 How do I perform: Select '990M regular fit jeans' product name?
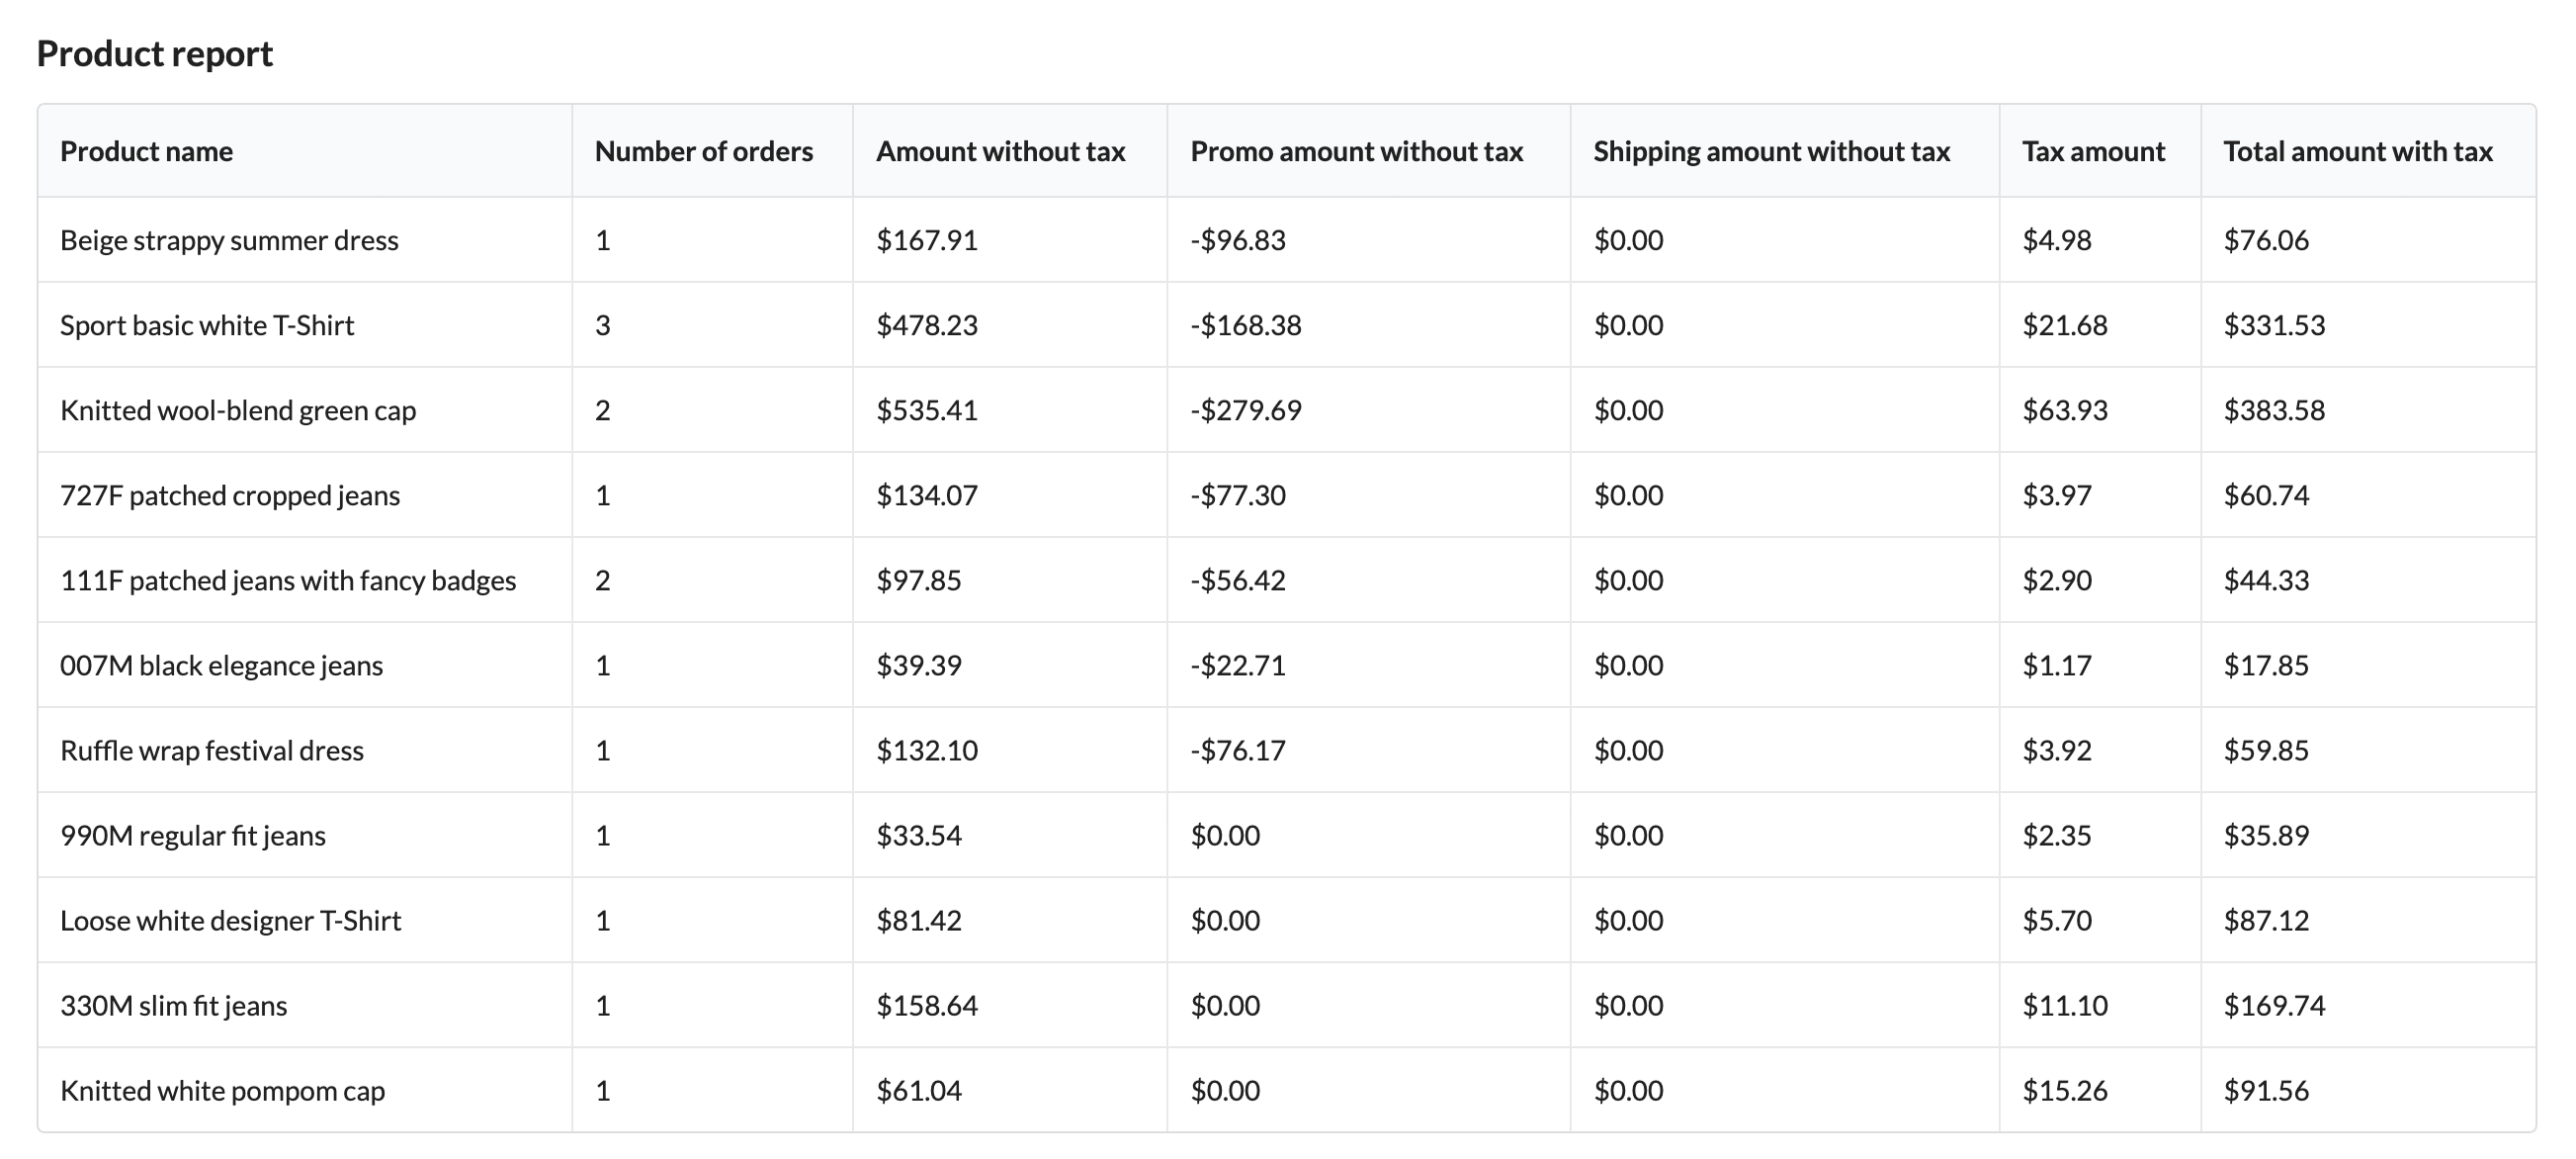[x=193, y=835]
